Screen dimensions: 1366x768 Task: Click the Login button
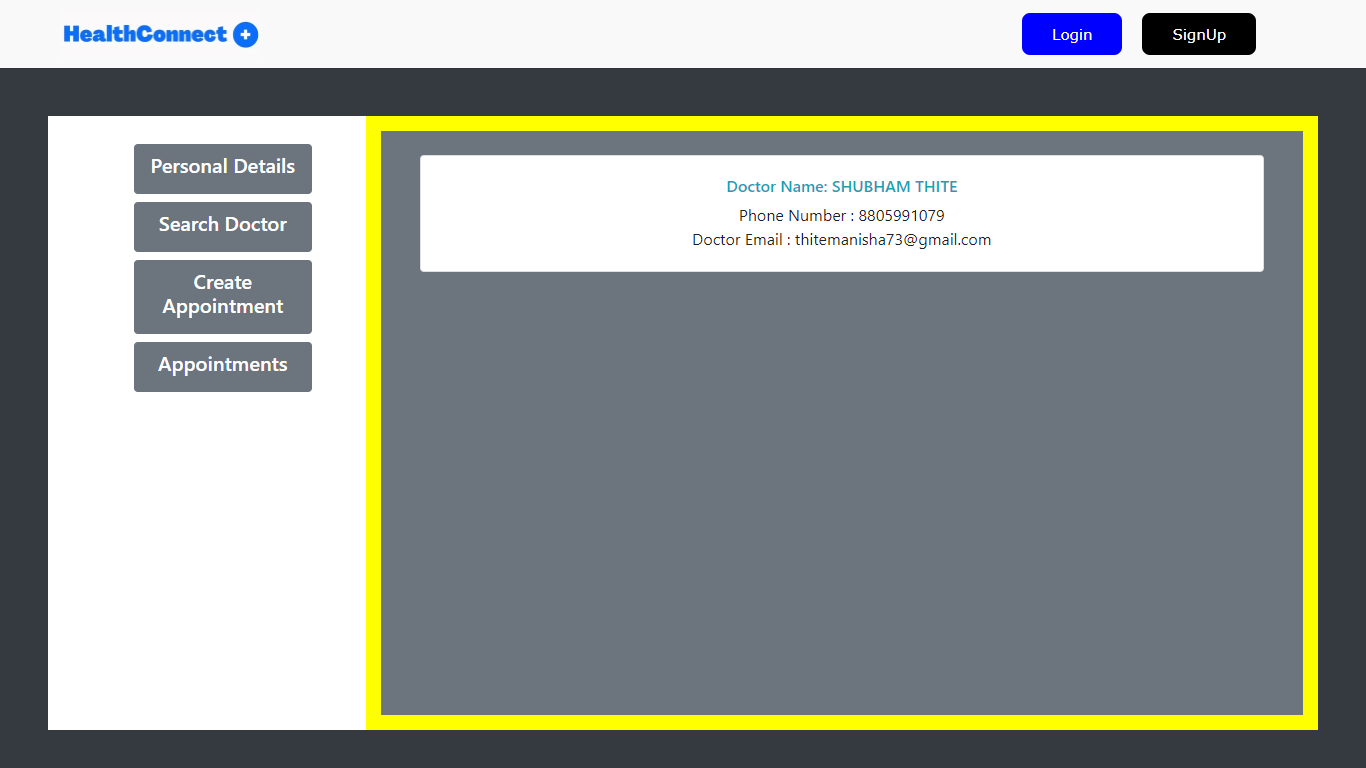pos(1071,33)
